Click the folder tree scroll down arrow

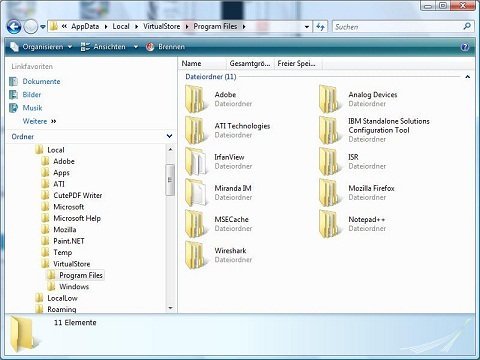[x=170, y=308]
